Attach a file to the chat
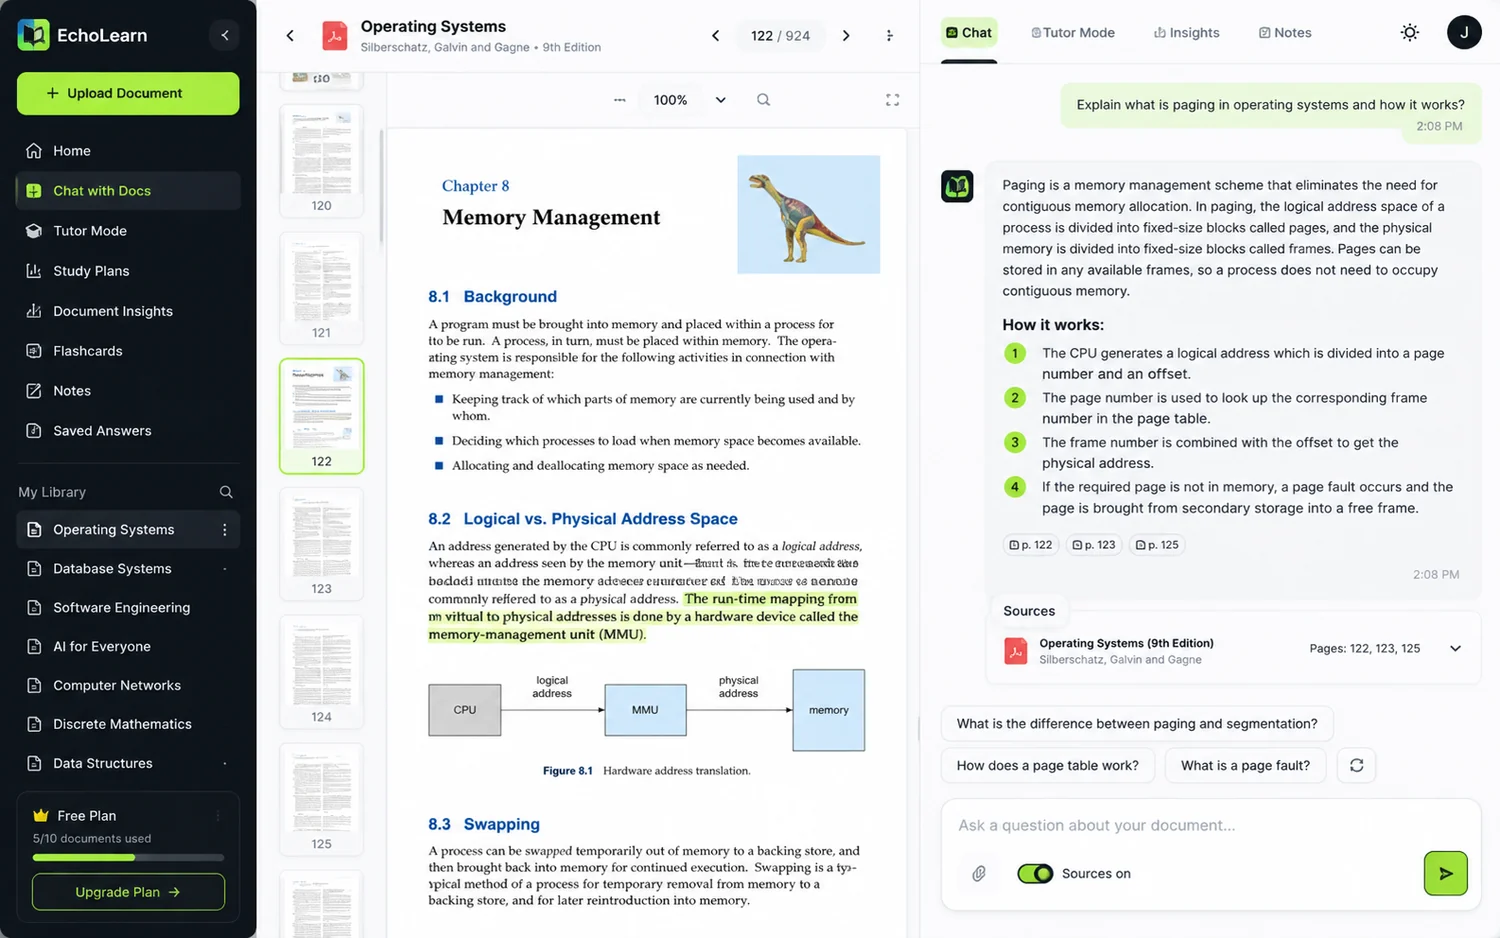Screen dimensions: 1500x938 pyautogui.click(x=979, y=874)
